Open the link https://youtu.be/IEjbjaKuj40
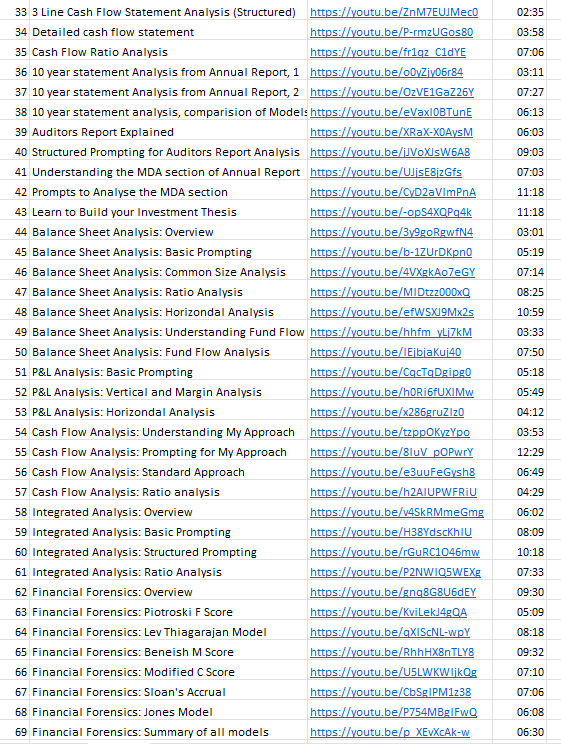 point(385,352)
